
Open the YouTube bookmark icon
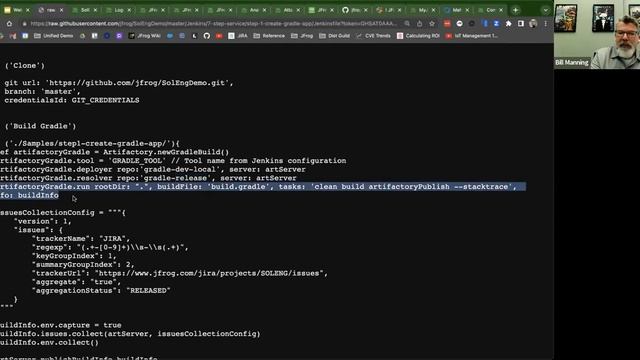click(219, 36)
